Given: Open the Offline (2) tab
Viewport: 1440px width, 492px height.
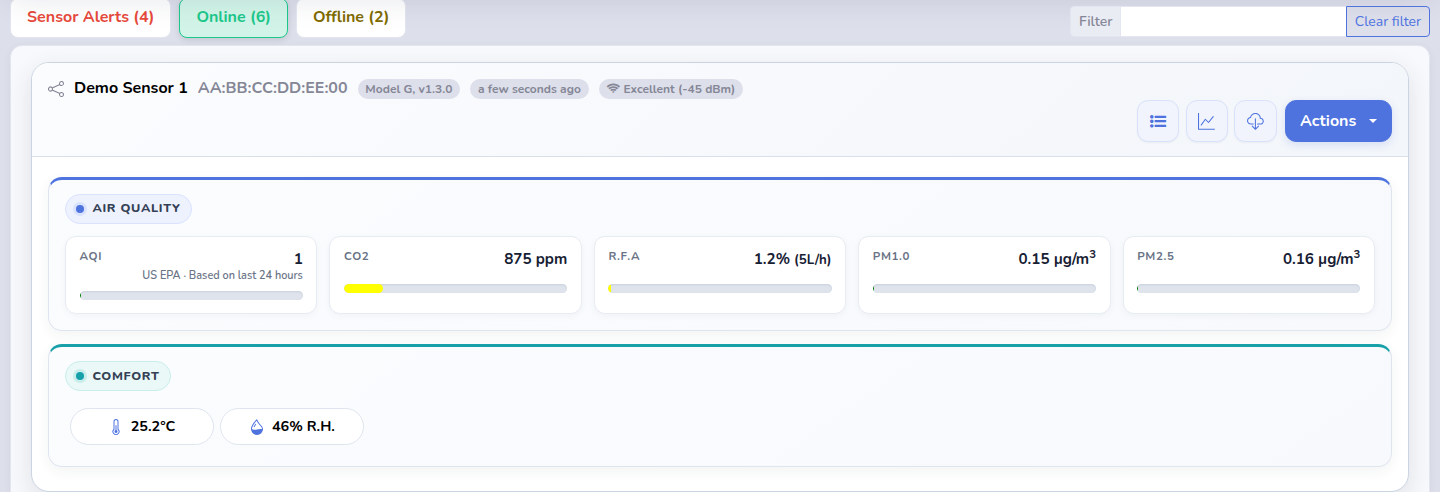Looking at the screenshot, I should point(351,18).
